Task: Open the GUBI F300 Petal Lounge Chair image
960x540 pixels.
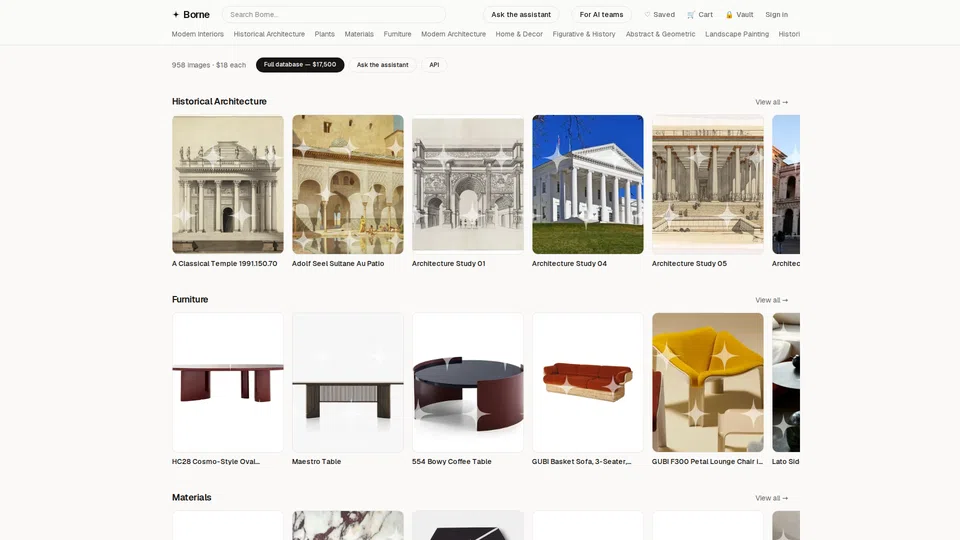Action: 708,382
